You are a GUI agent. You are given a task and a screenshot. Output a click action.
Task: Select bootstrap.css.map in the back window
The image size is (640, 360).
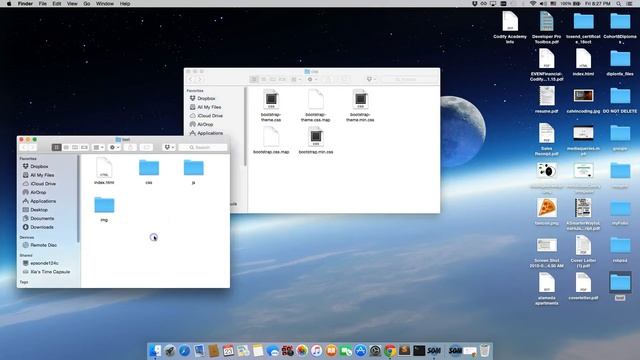coord(271,140)
